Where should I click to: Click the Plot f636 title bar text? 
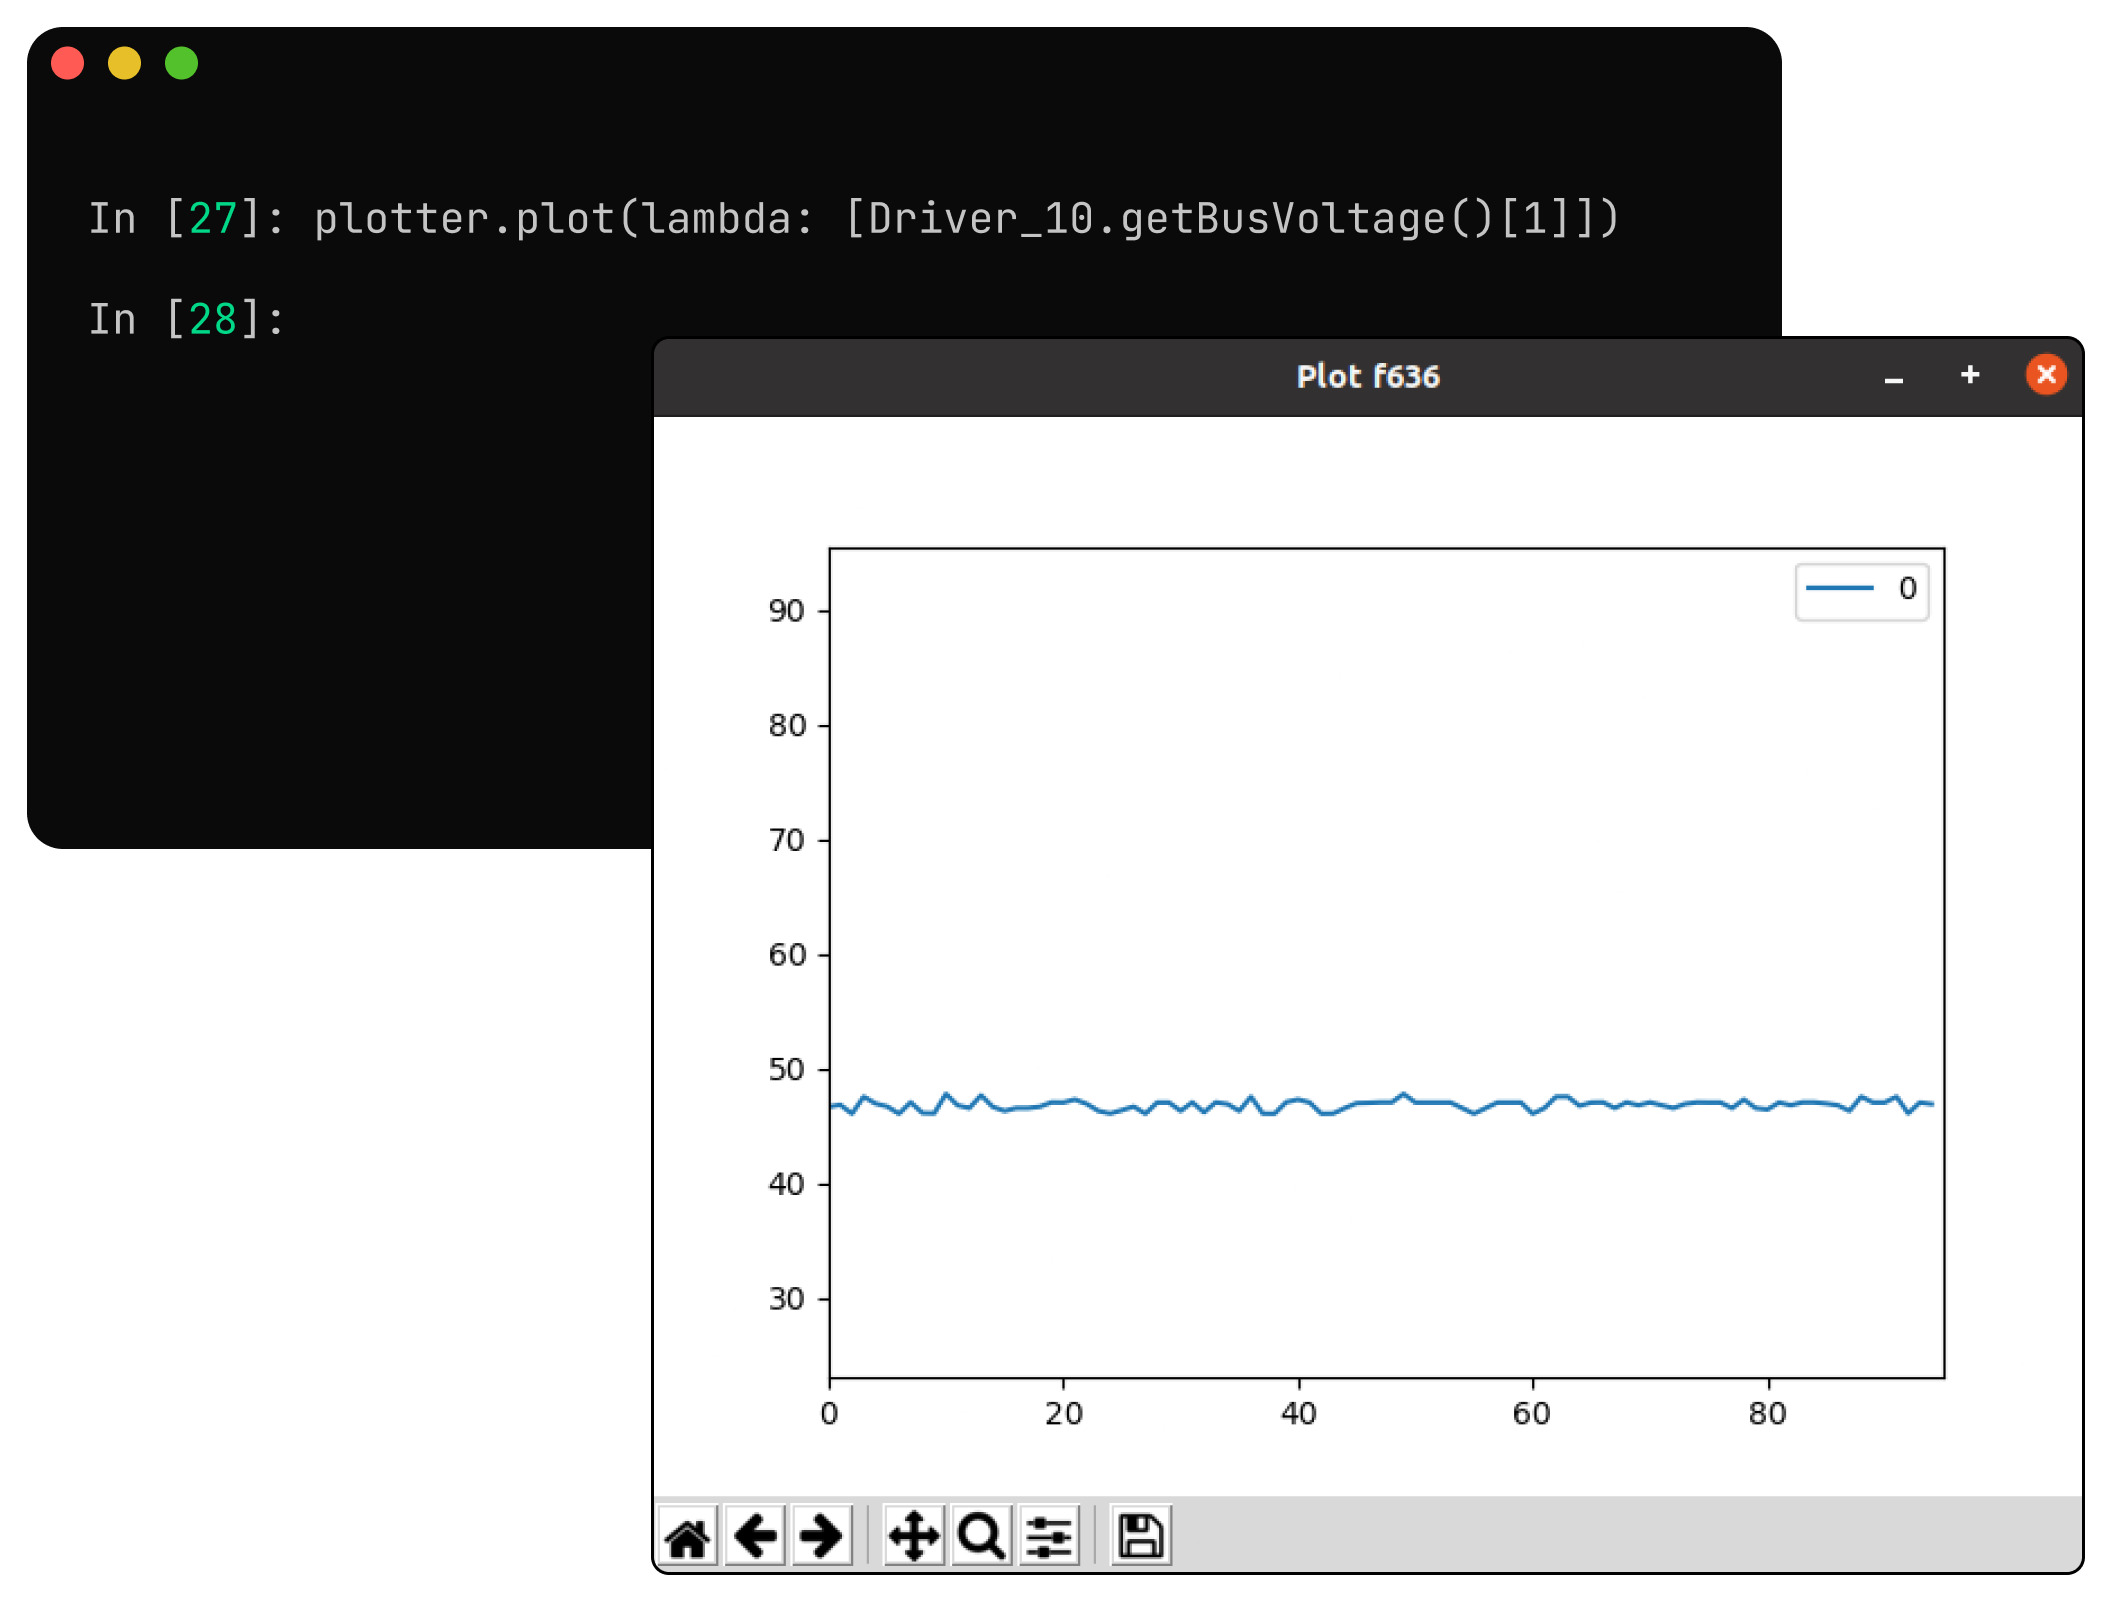(x=1367, y=377)
